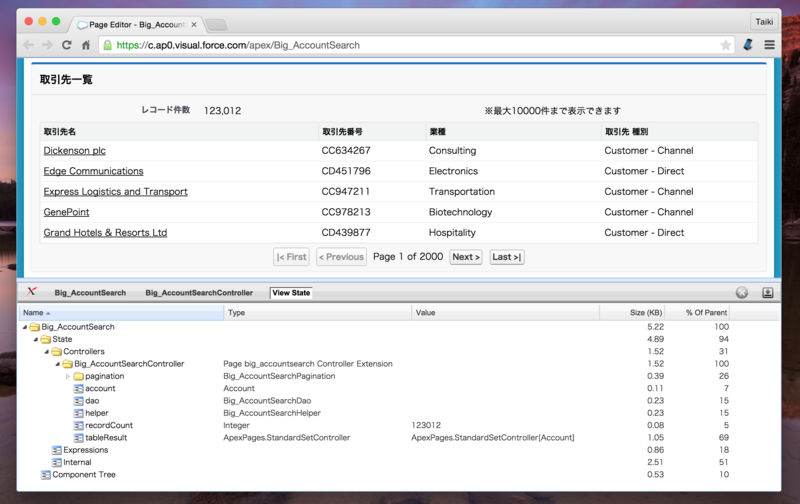The image size is (800, 504).
Task: Click the browser back arrow
Action: [x=29, y=45]
